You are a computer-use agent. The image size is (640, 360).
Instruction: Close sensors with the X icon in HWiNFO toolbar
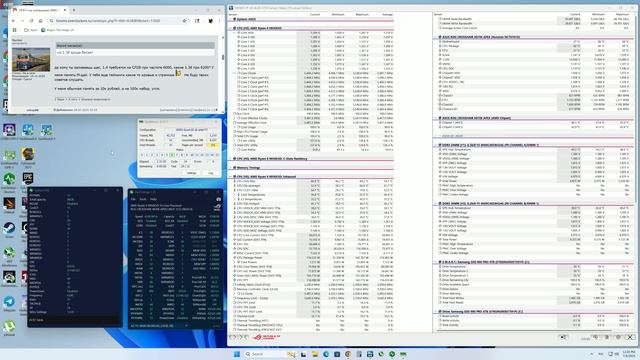coord(630,337)
